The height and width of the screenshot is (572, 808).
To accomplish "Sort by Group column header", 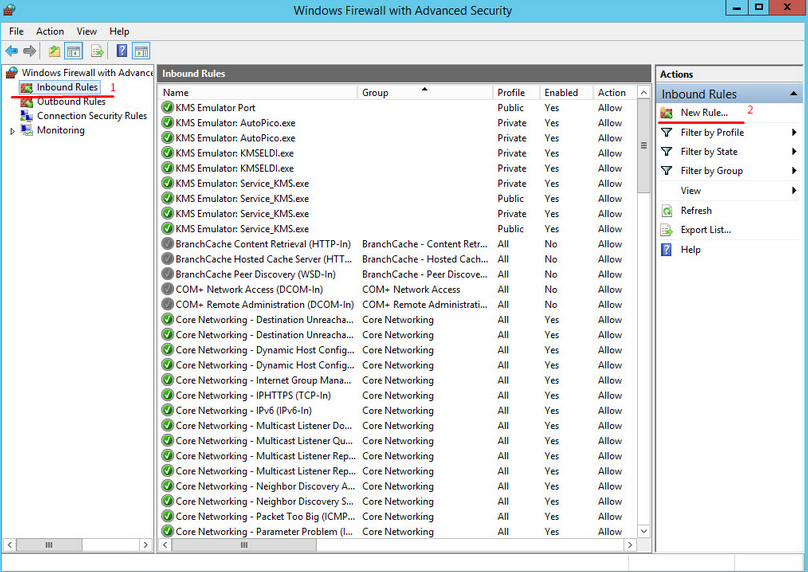I will point(425,93).
